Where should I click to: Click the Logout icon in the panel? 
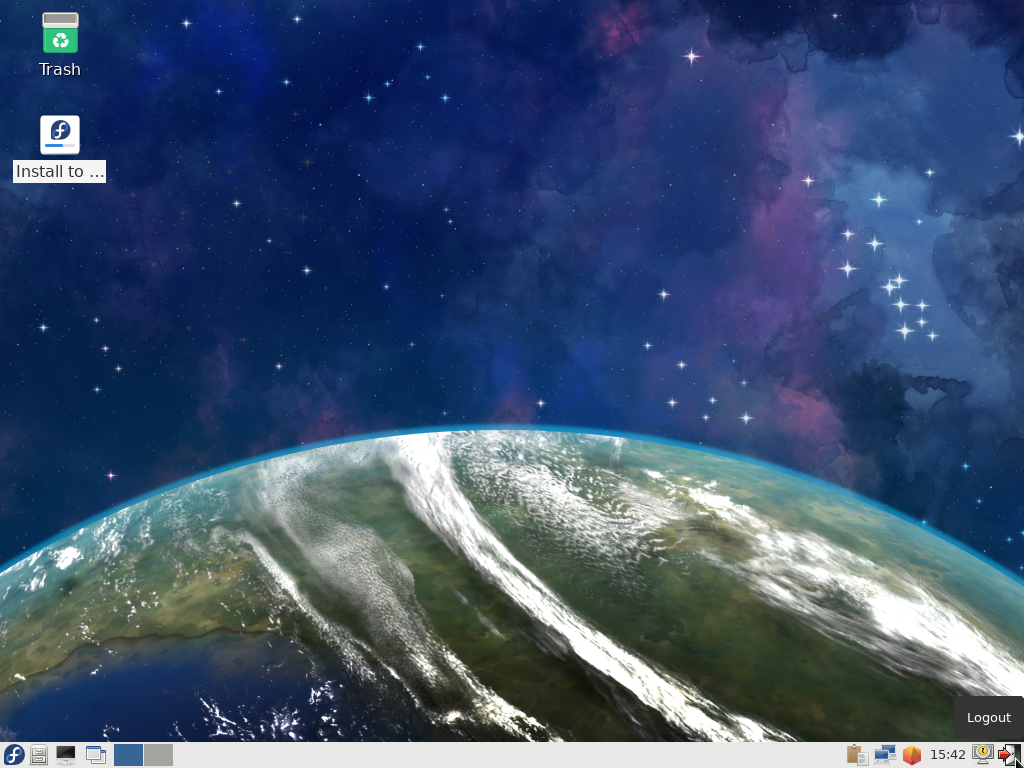click(1010, 755)
